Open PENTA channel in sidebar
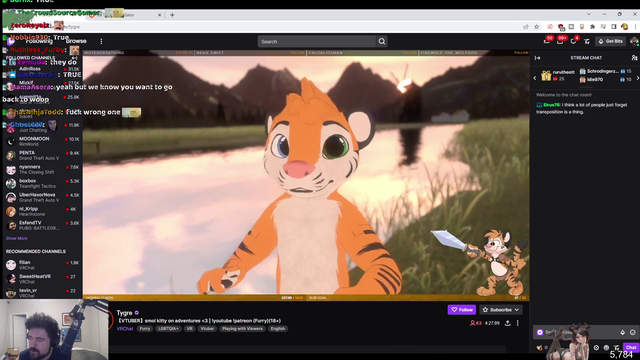 coord(42,155)
